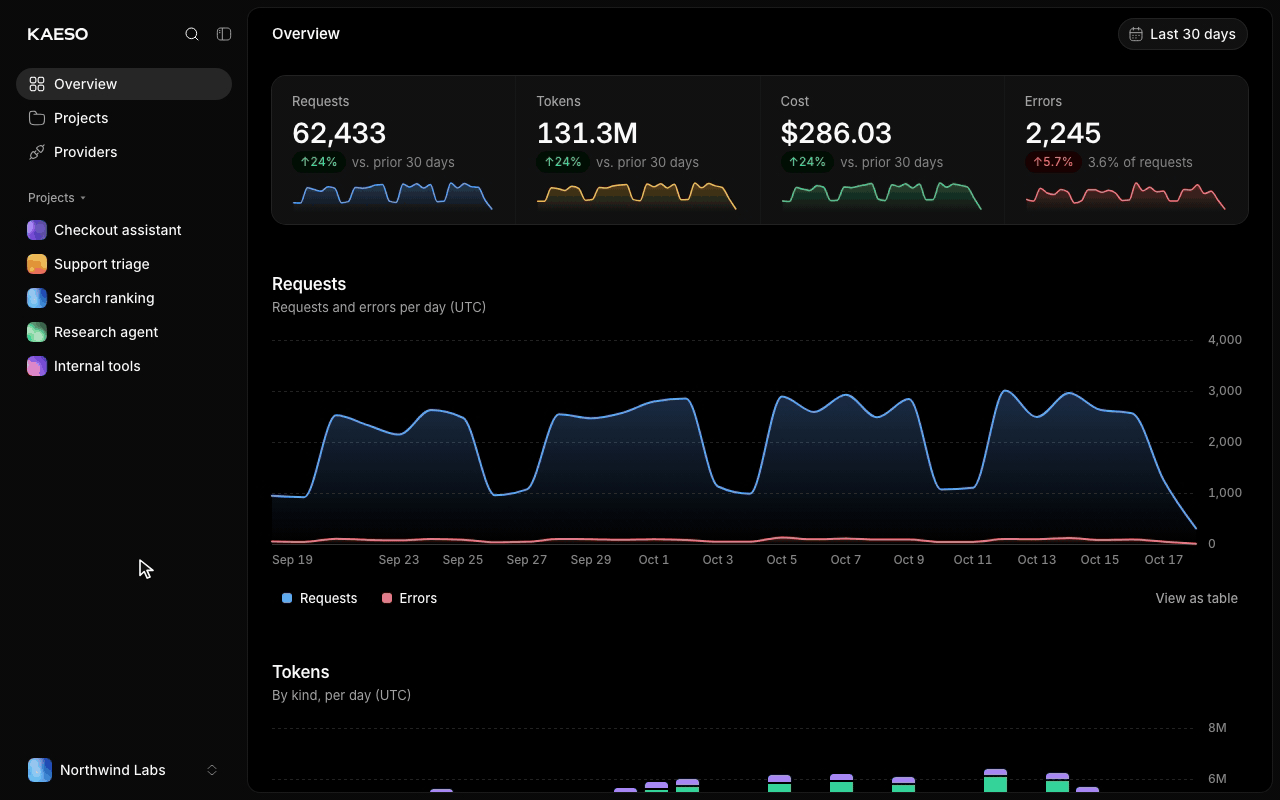
Task: Click the Cost sparkline in the stat card
Action: tap(881, 194)
